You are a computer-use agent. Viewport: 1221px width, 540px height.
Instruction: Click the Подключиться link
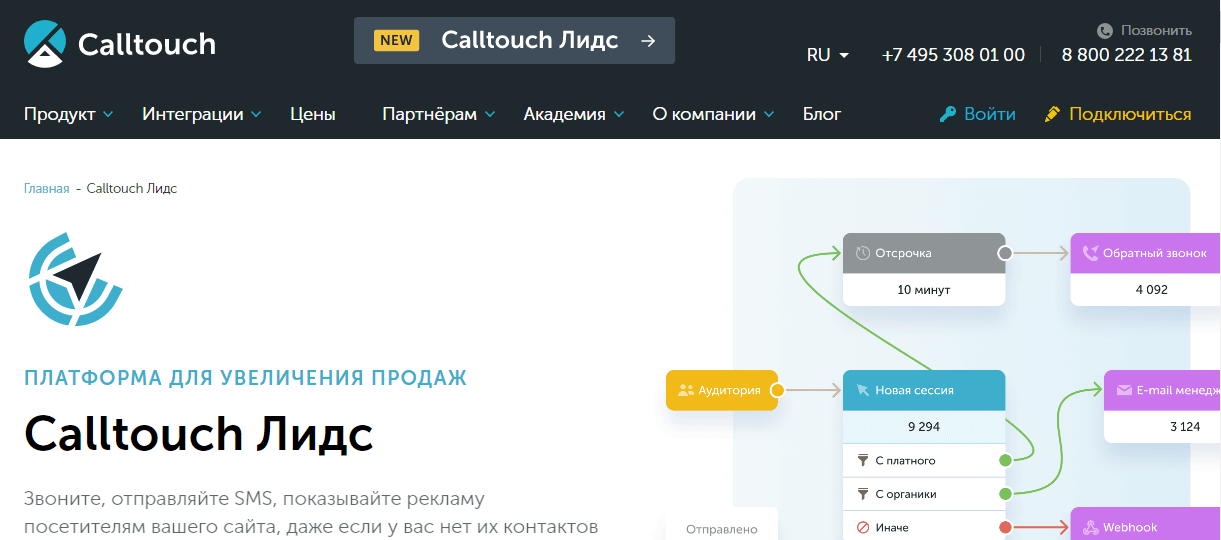point(1118,114)
